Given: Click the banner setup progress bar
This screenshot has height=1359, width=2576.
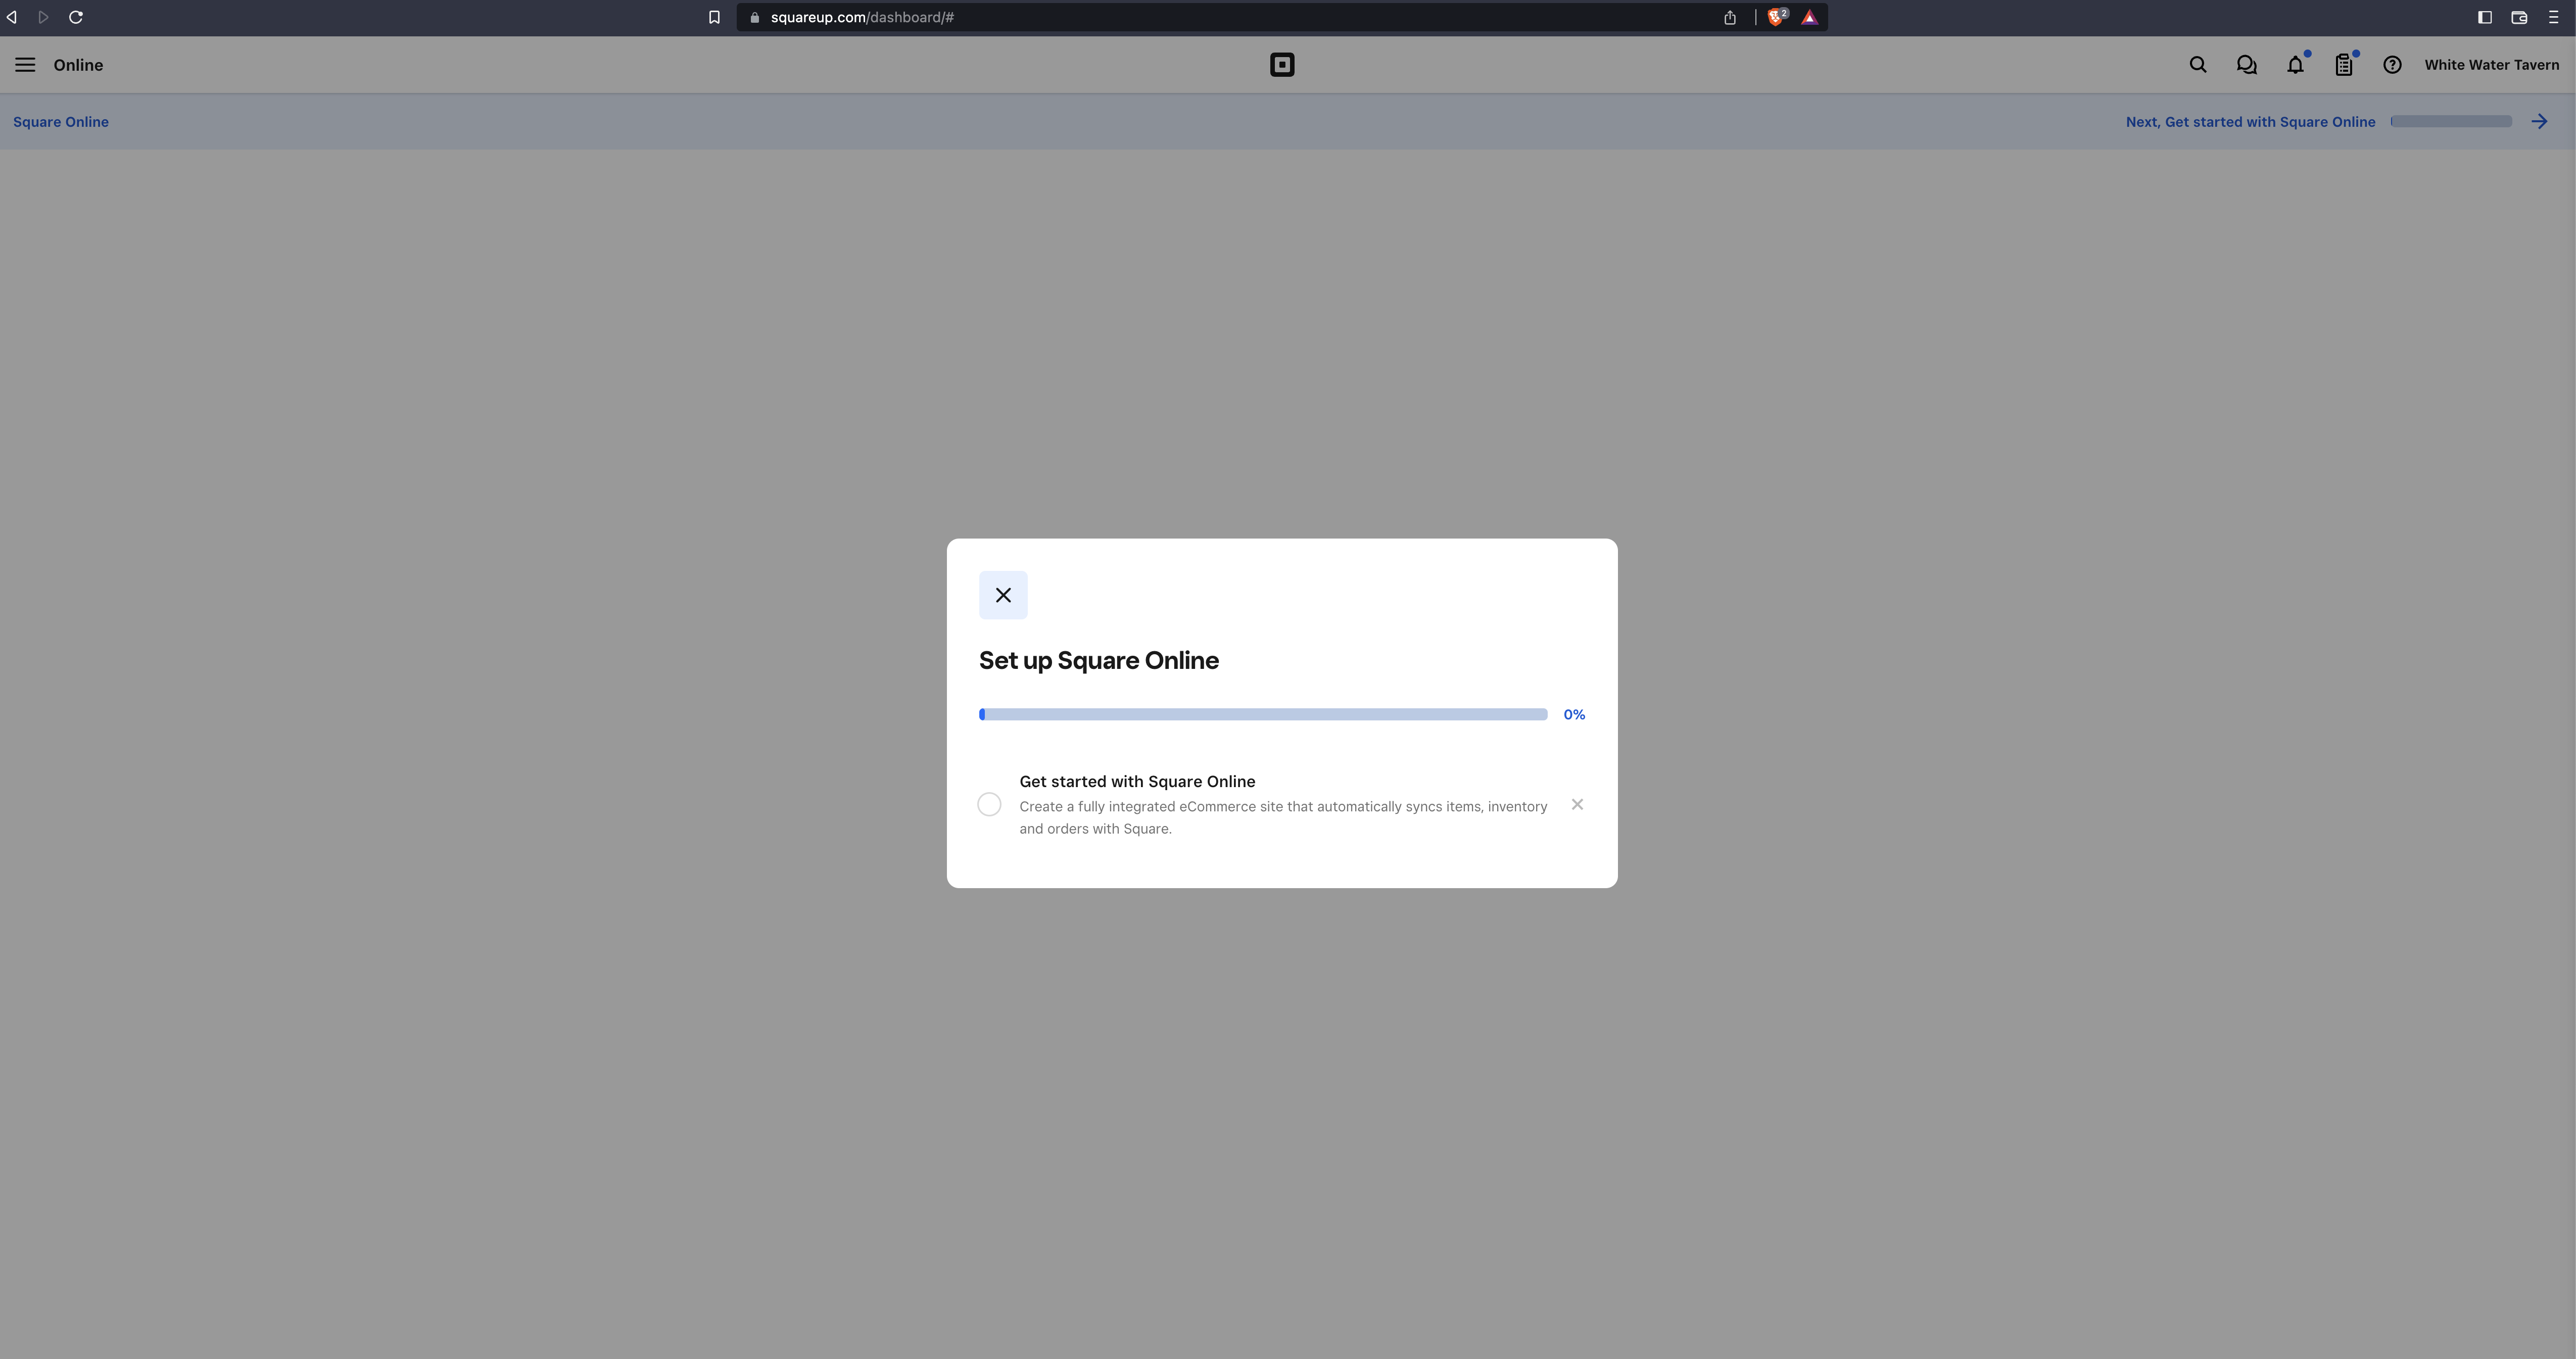Looking at the screenshot, I should coord(2451,121).
